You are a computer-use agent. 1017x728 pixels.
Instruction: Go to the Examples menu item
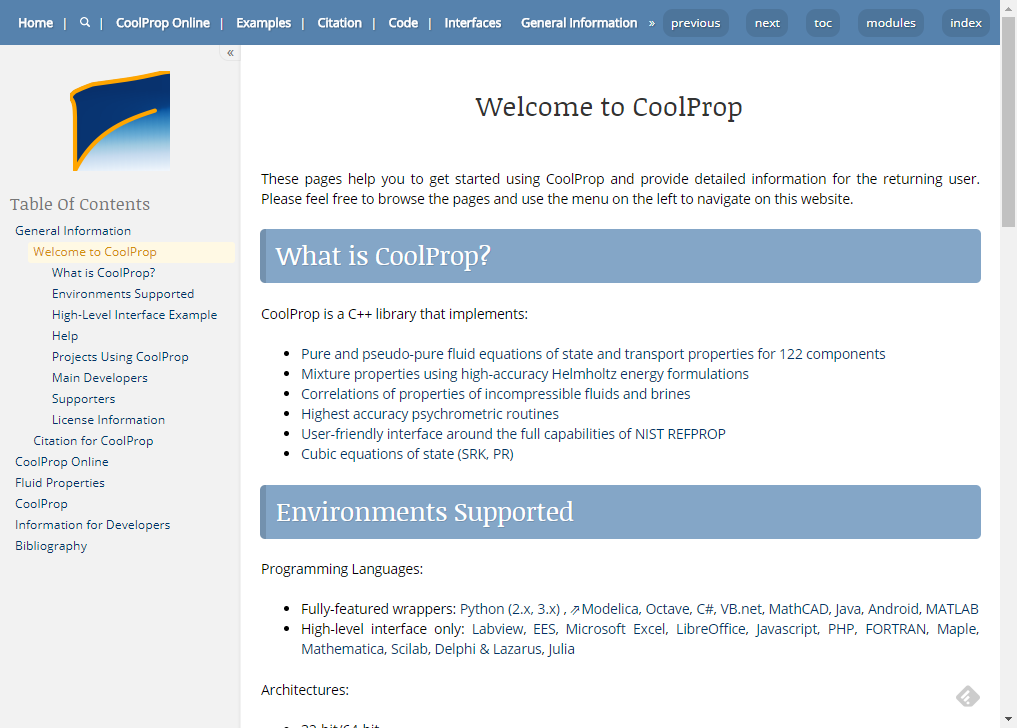(263, 21)
